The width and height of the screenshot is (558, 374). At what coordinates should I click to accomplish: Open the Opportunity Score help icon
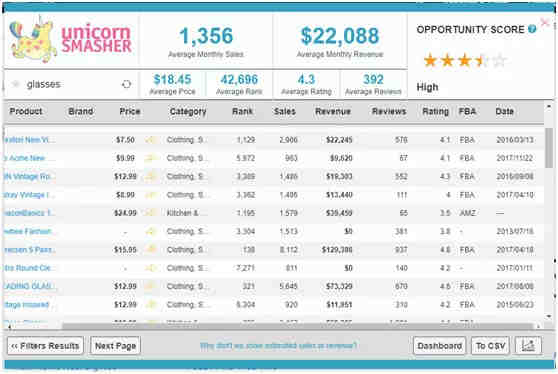532,29
